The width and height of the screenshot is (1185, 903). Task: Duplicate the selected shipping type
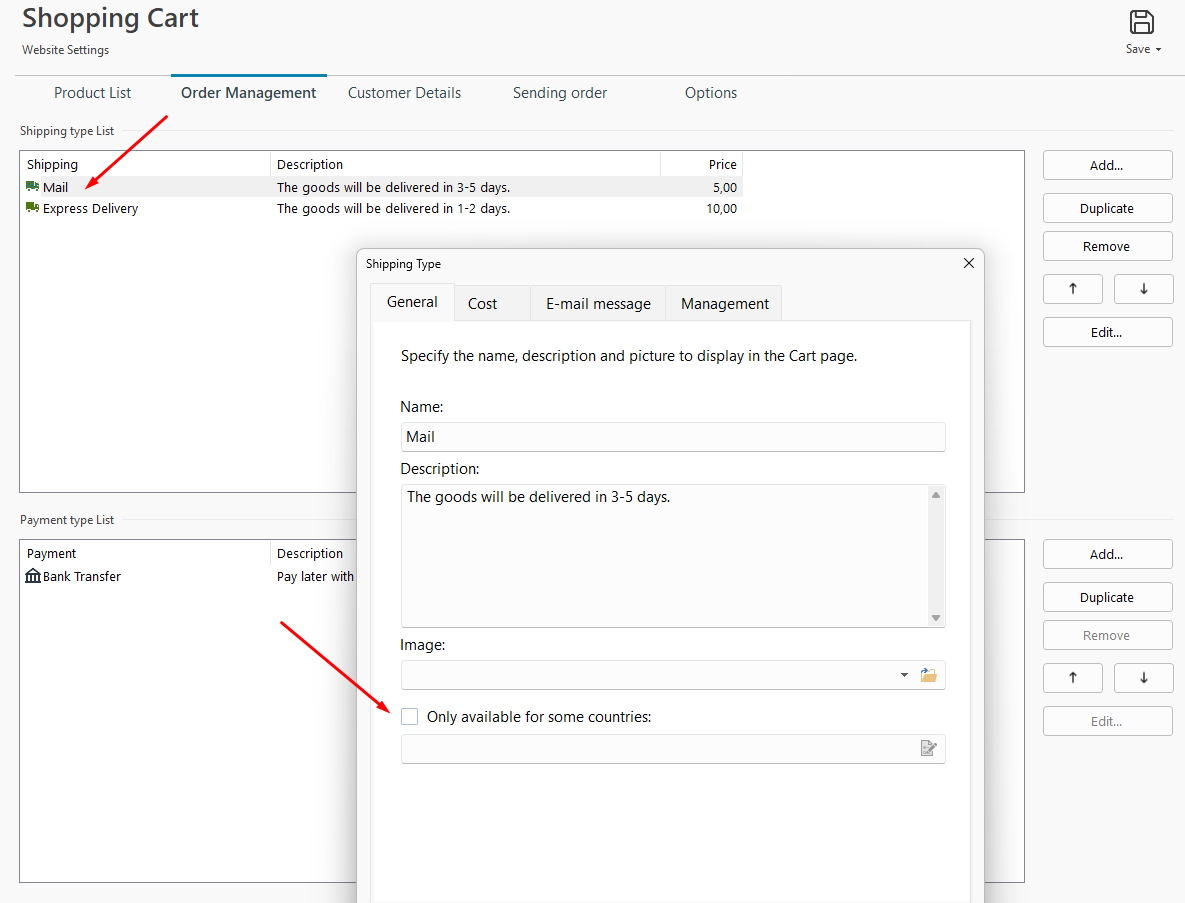[1107, 209]
